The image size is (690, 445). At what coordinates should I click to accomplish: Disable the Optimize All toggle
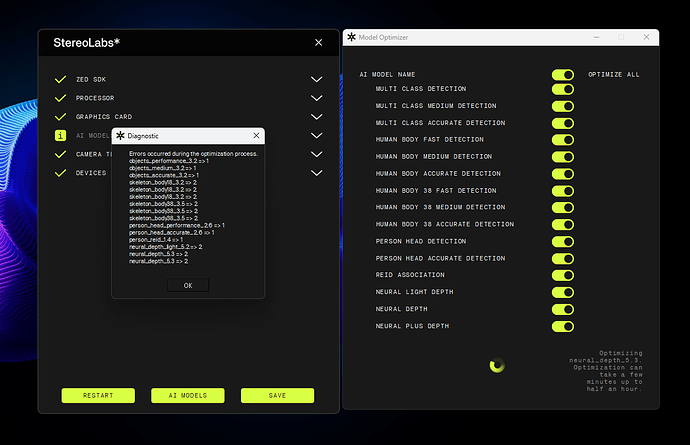562,74
